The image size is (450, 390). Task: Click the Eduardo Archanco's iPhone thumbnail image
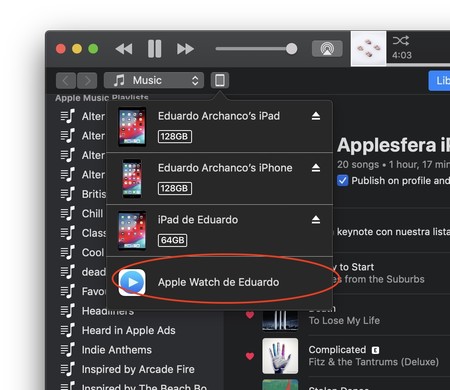[132, 179]
